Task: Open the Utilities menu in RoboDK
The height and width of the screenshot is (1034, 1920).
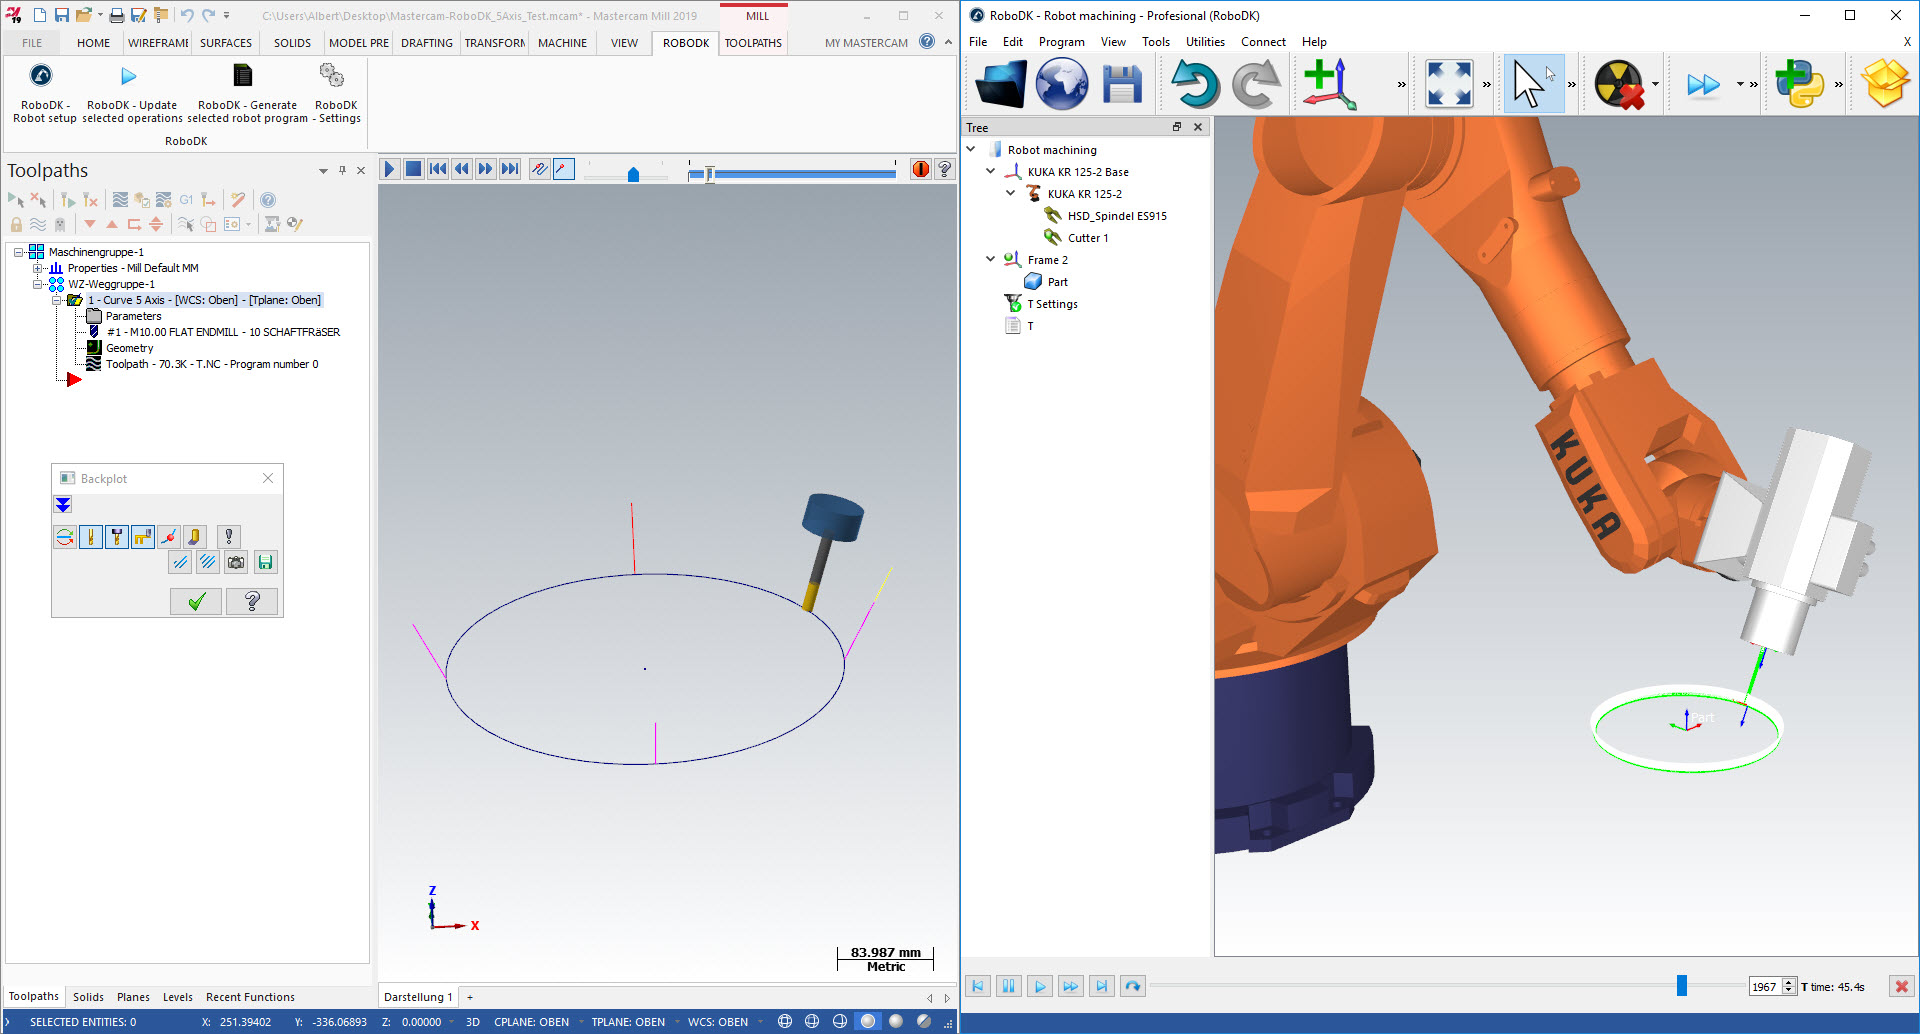Action: click(1204, 42)
